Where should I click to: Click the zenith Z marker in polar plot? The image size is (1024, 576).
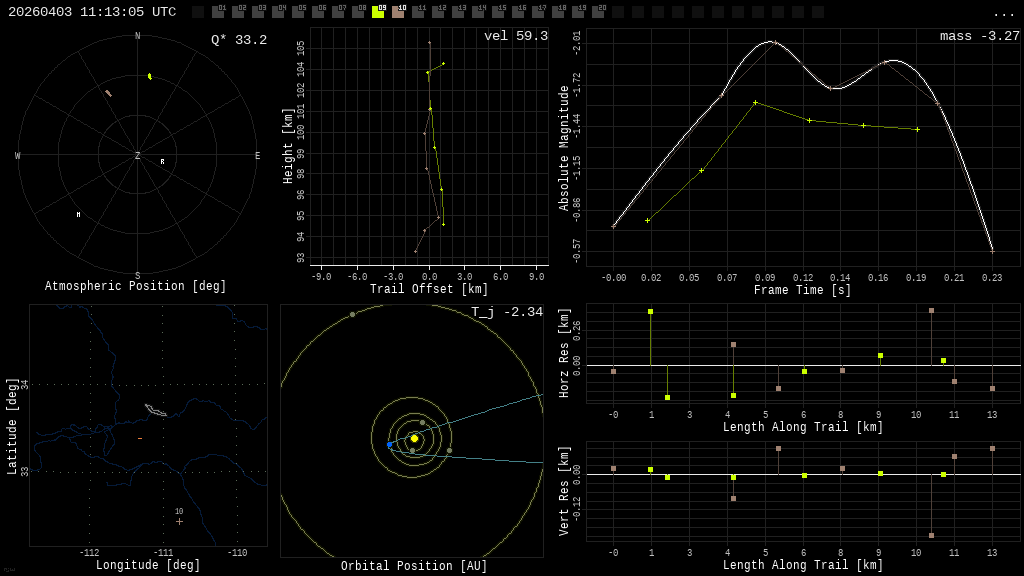138,156
